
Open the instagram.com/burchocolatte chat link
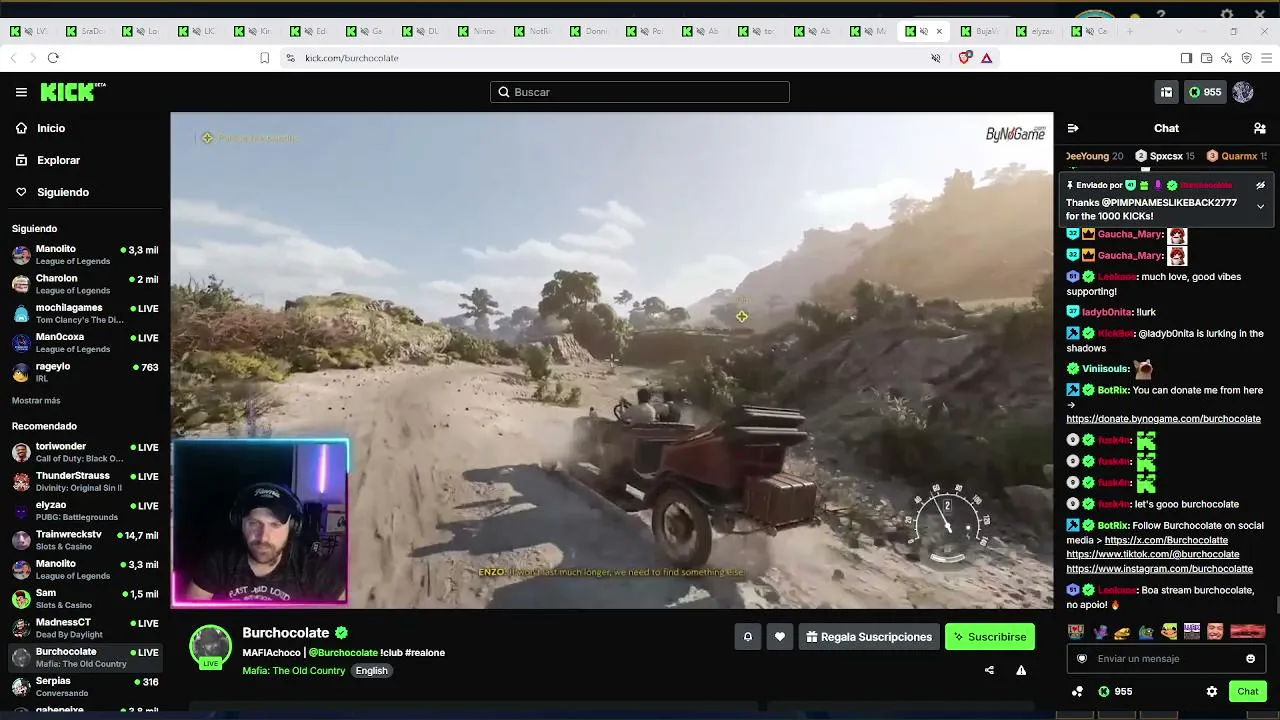[x=1159, y=569]
